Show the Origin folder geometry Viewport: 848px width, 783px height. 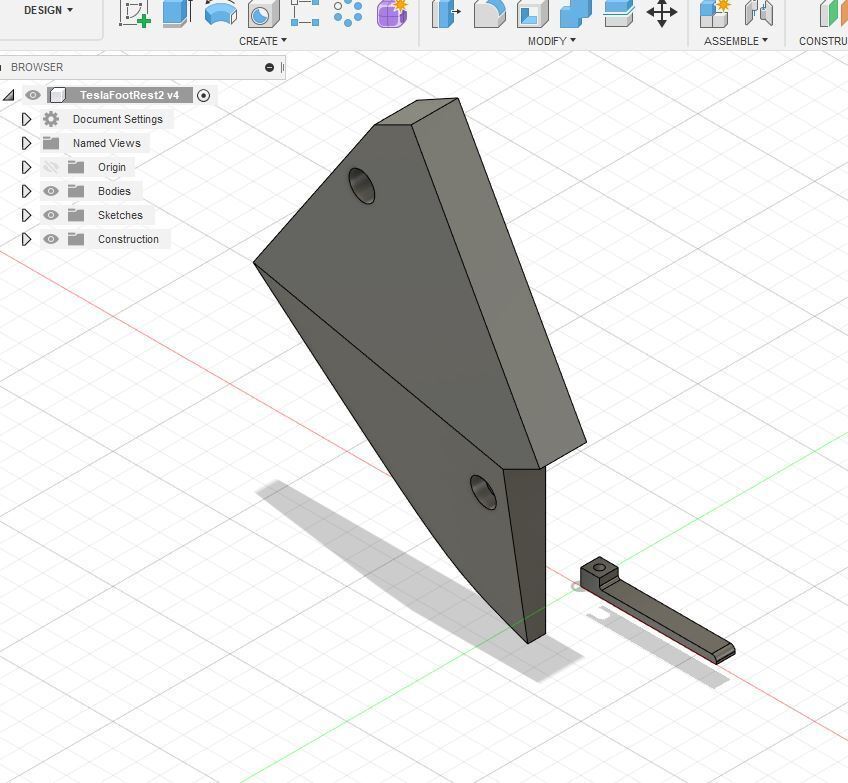[x=51, y=167]
